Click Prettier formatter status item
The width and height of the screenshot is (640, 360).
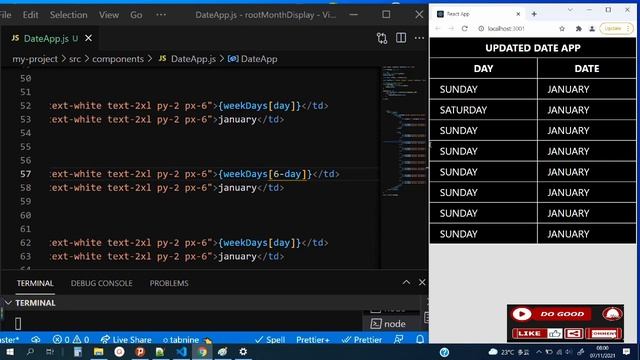point(362,340)
